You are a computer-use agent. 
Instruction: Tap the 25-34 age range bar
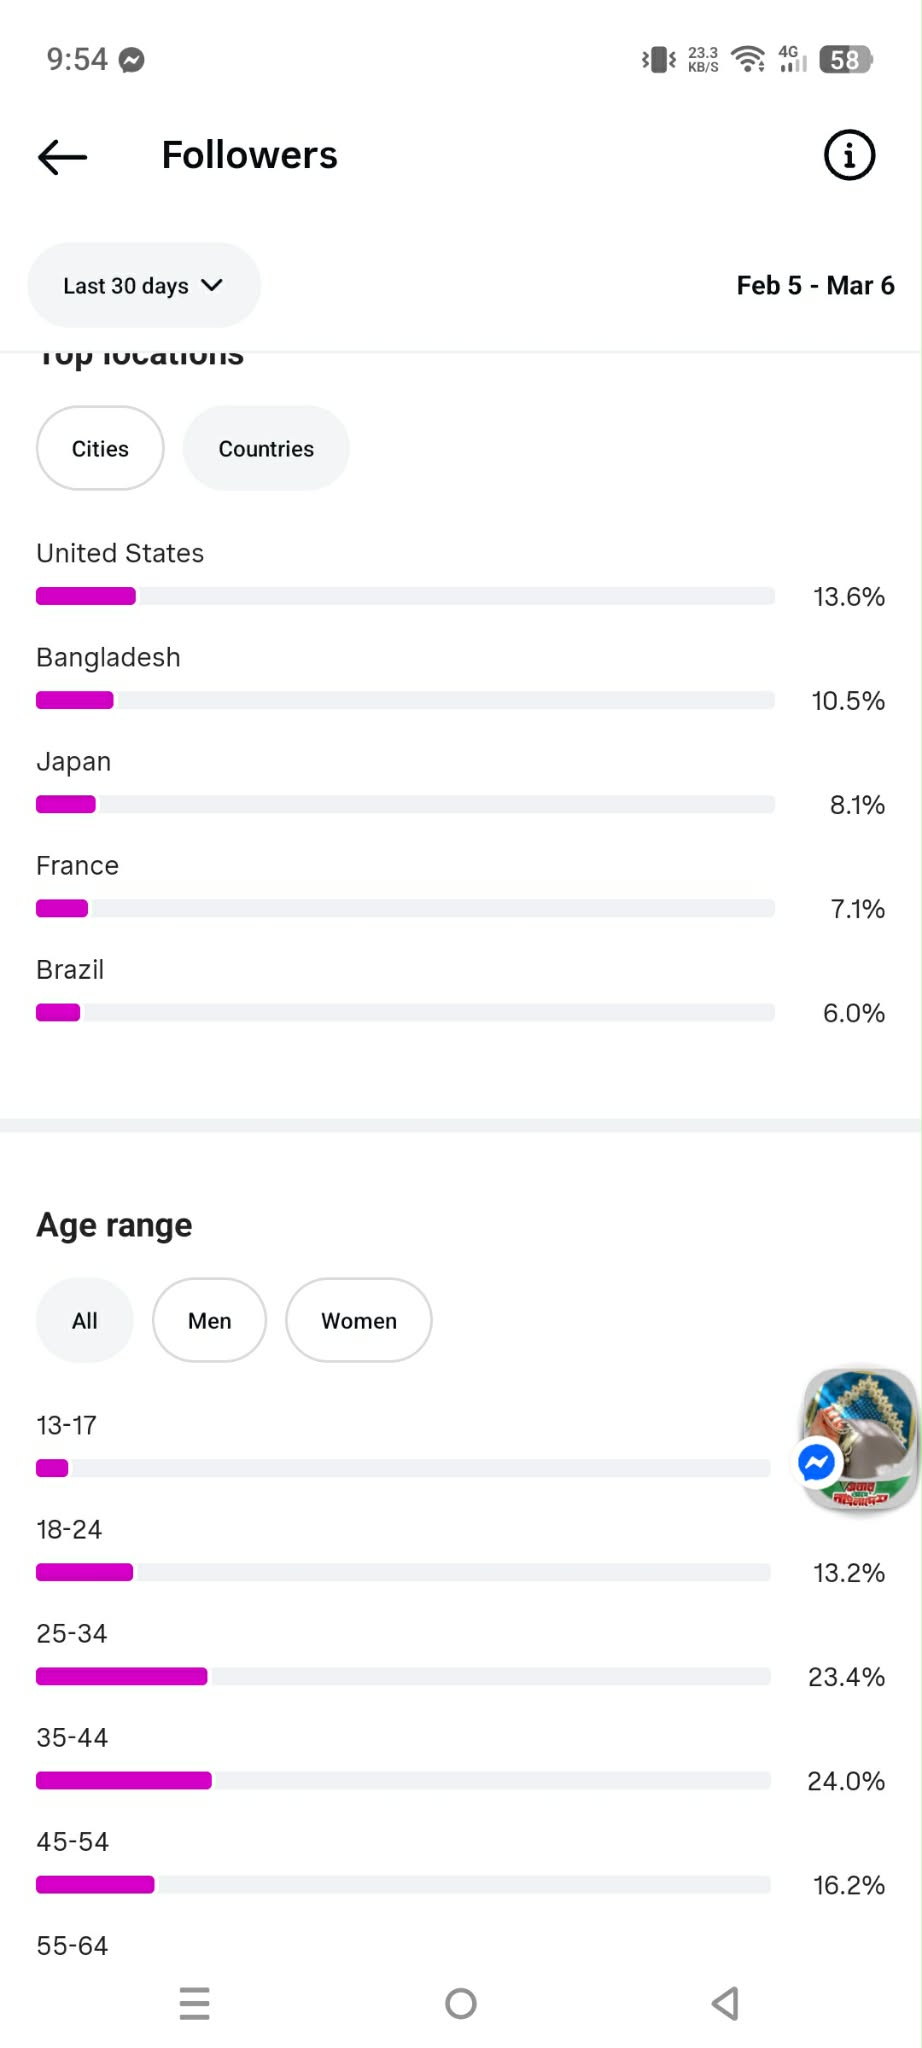(403, 1676)
